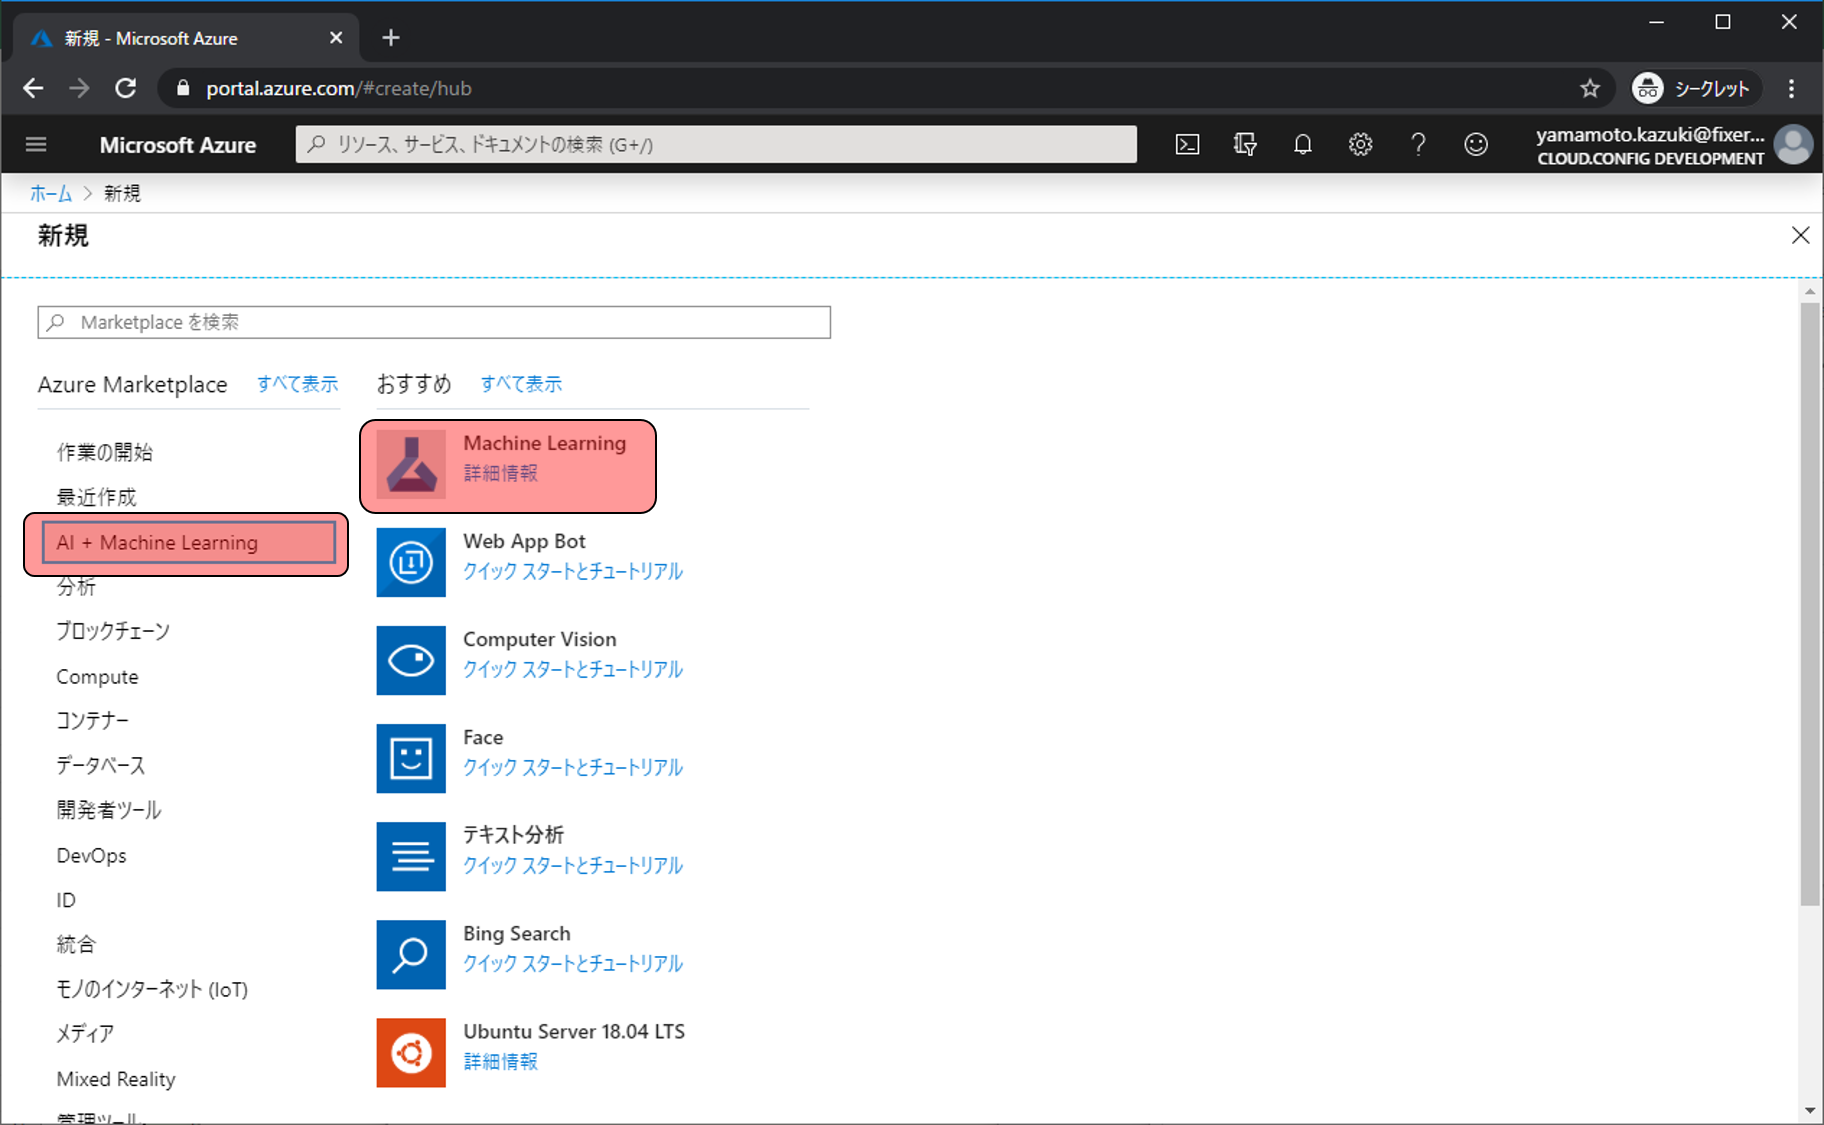The image size is (1824, 1125).
Task: Select the Machine Learning flask icon
Action: coord(411,465)
